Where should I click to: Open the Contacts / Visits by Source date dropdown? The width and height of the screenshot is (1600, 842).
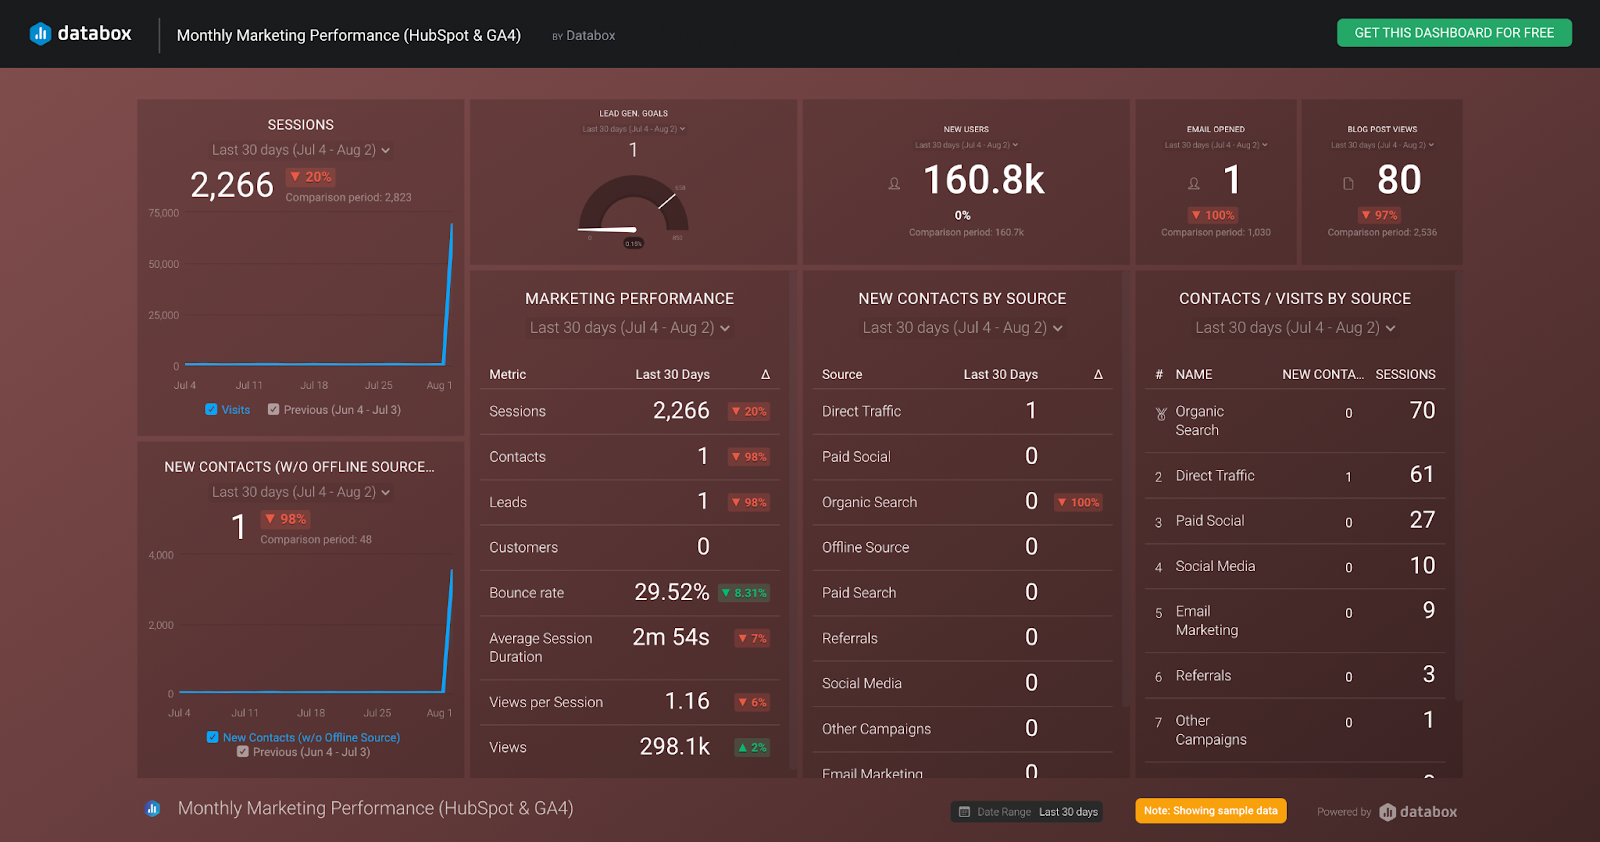(1295, 328)
